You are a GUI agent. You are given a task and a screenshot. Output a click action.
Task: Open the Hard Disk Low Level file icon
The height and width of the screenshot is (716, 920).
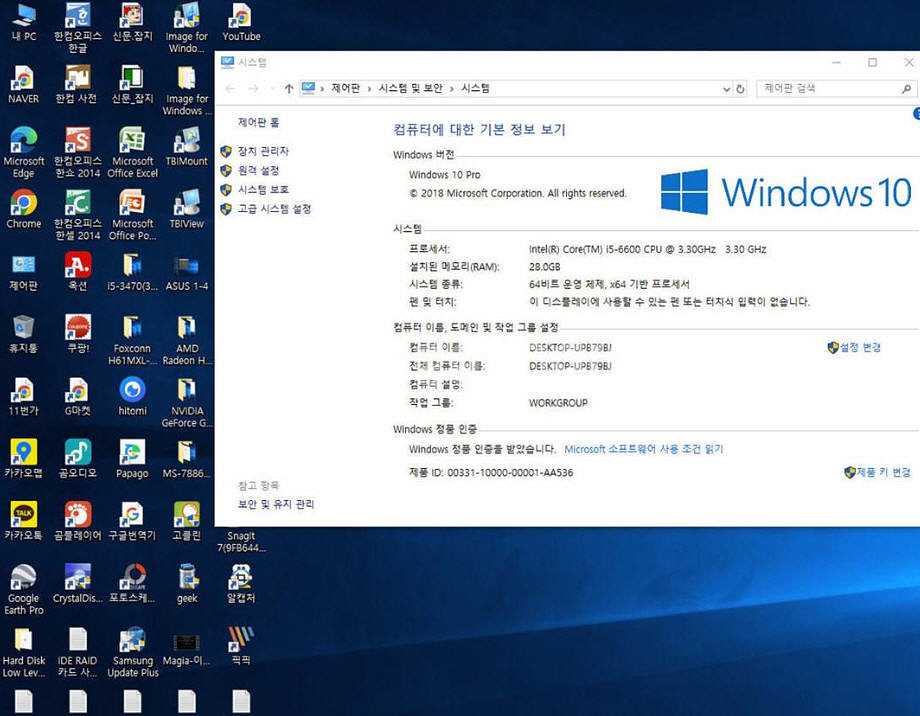pos(23,651)
